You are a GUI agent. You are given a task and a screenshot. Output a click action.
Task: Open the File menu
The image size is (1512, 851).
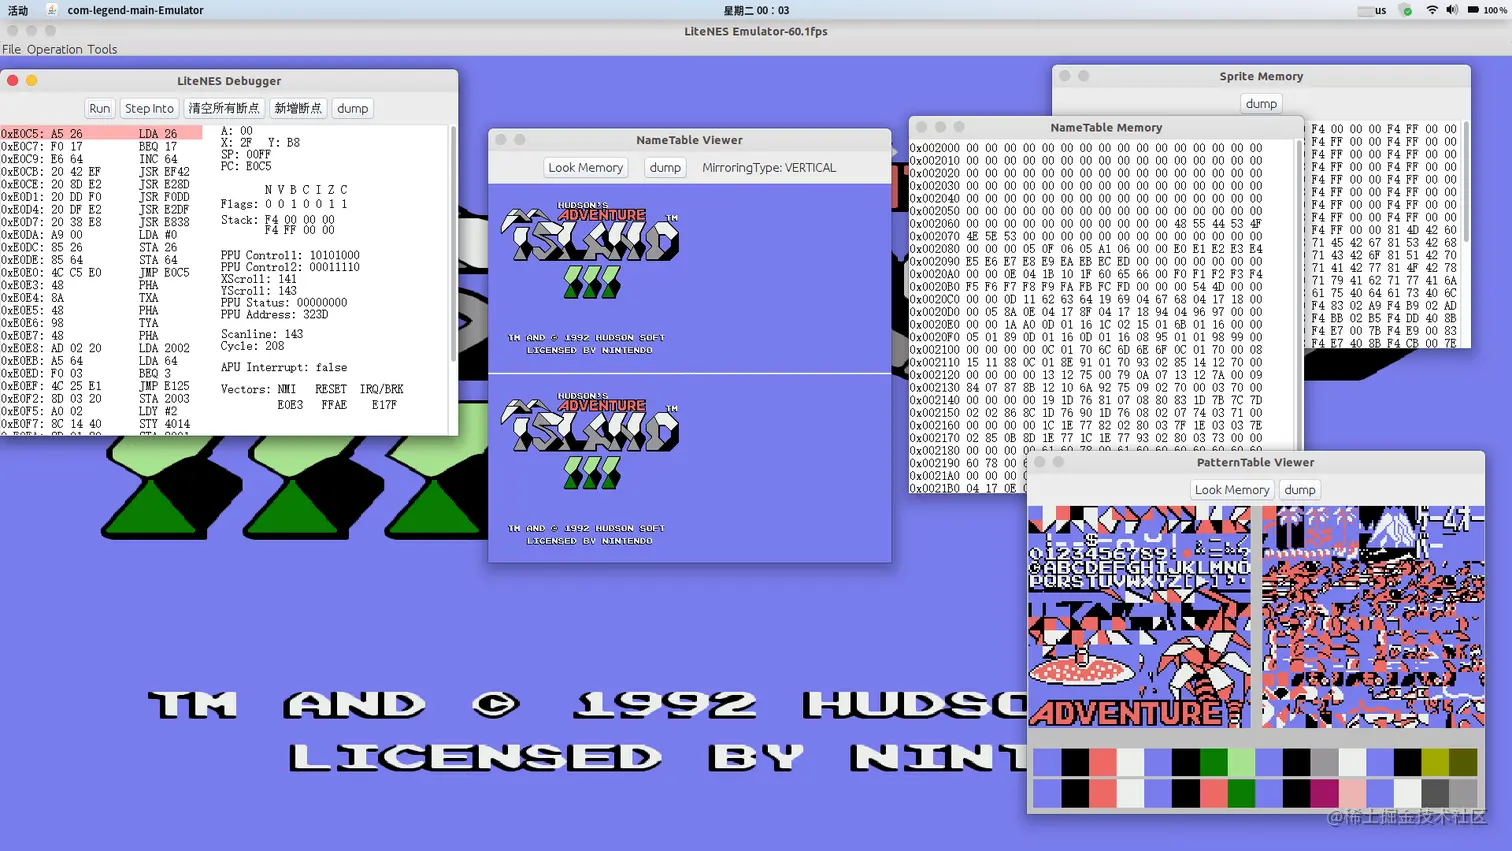pos(11,49)
